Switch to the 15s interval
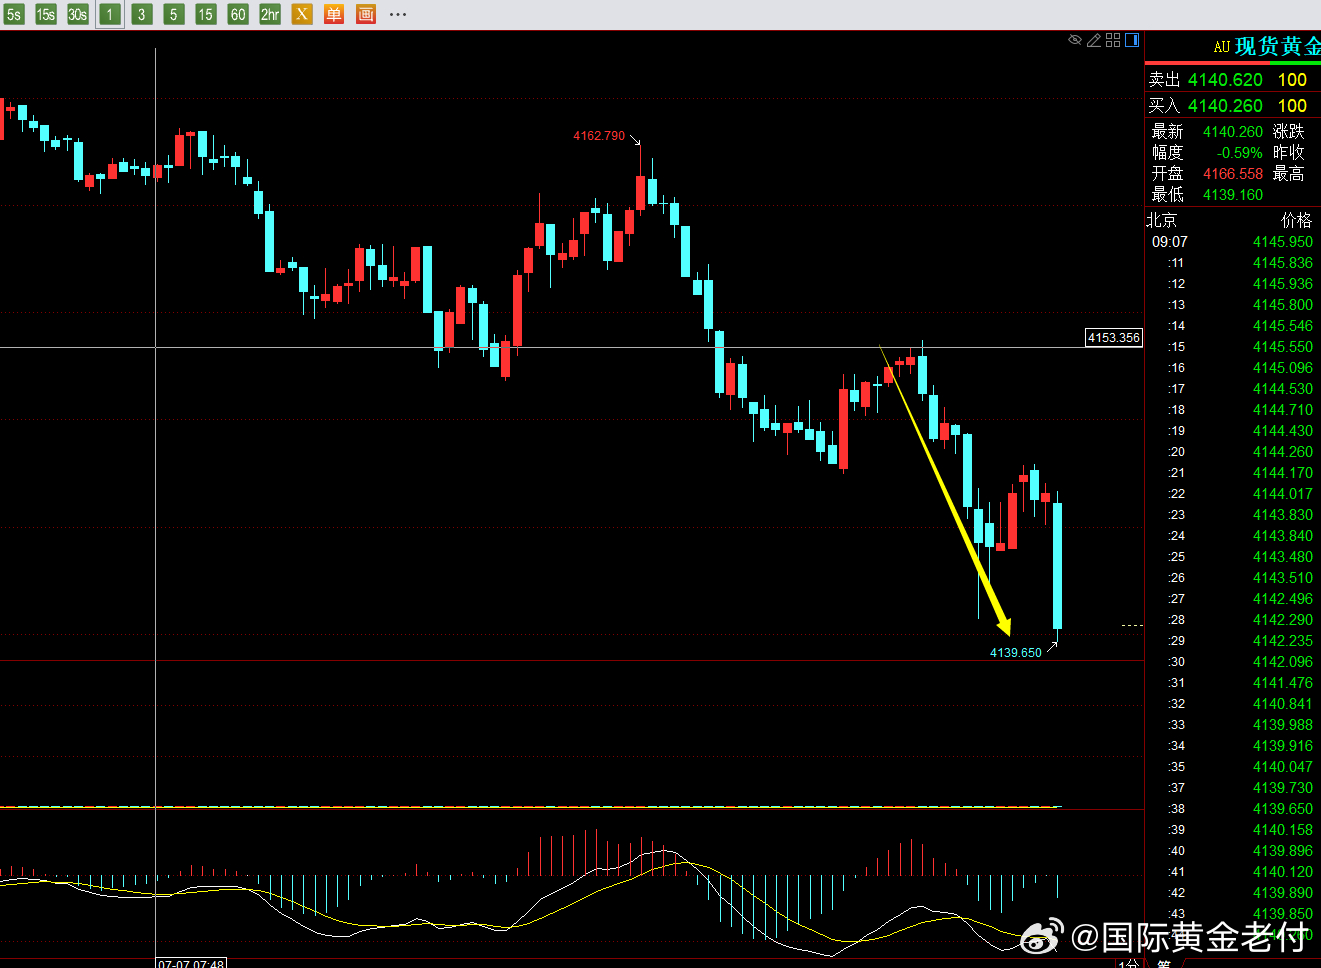Image resolution: width=1321 pixels, height=968 pixels. (46, 14)
